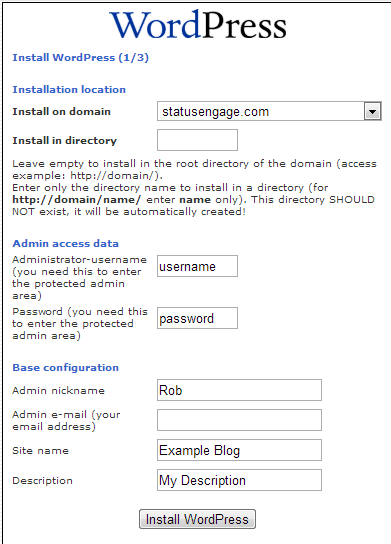Click the Install in directory field
Screen dimensions: 391x544
coord(197,140)
